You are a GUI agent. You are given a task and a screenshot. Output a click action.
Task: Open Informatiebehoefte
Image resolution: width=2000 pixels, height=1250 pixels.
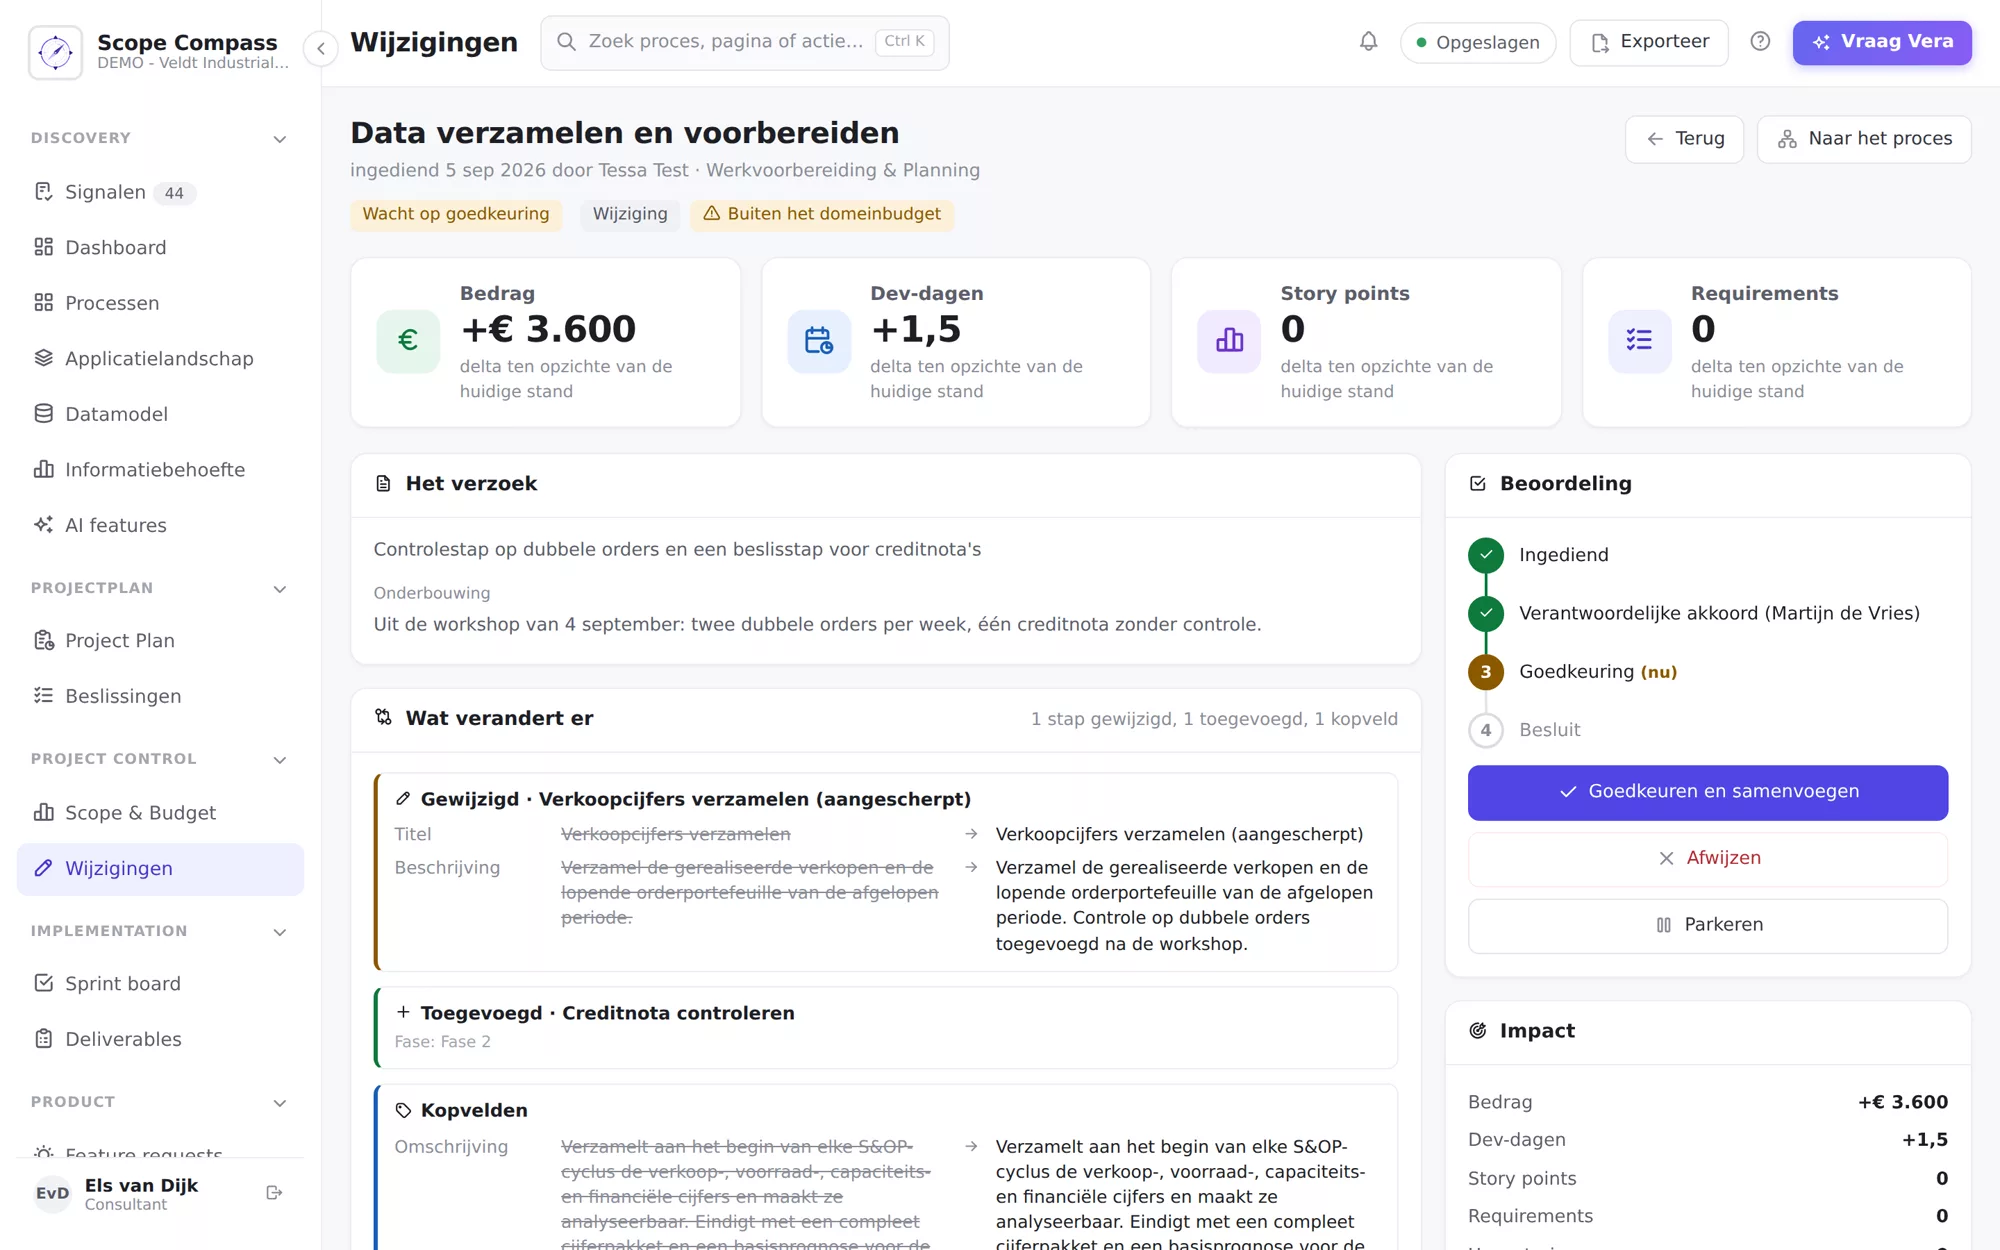point(160,470)
